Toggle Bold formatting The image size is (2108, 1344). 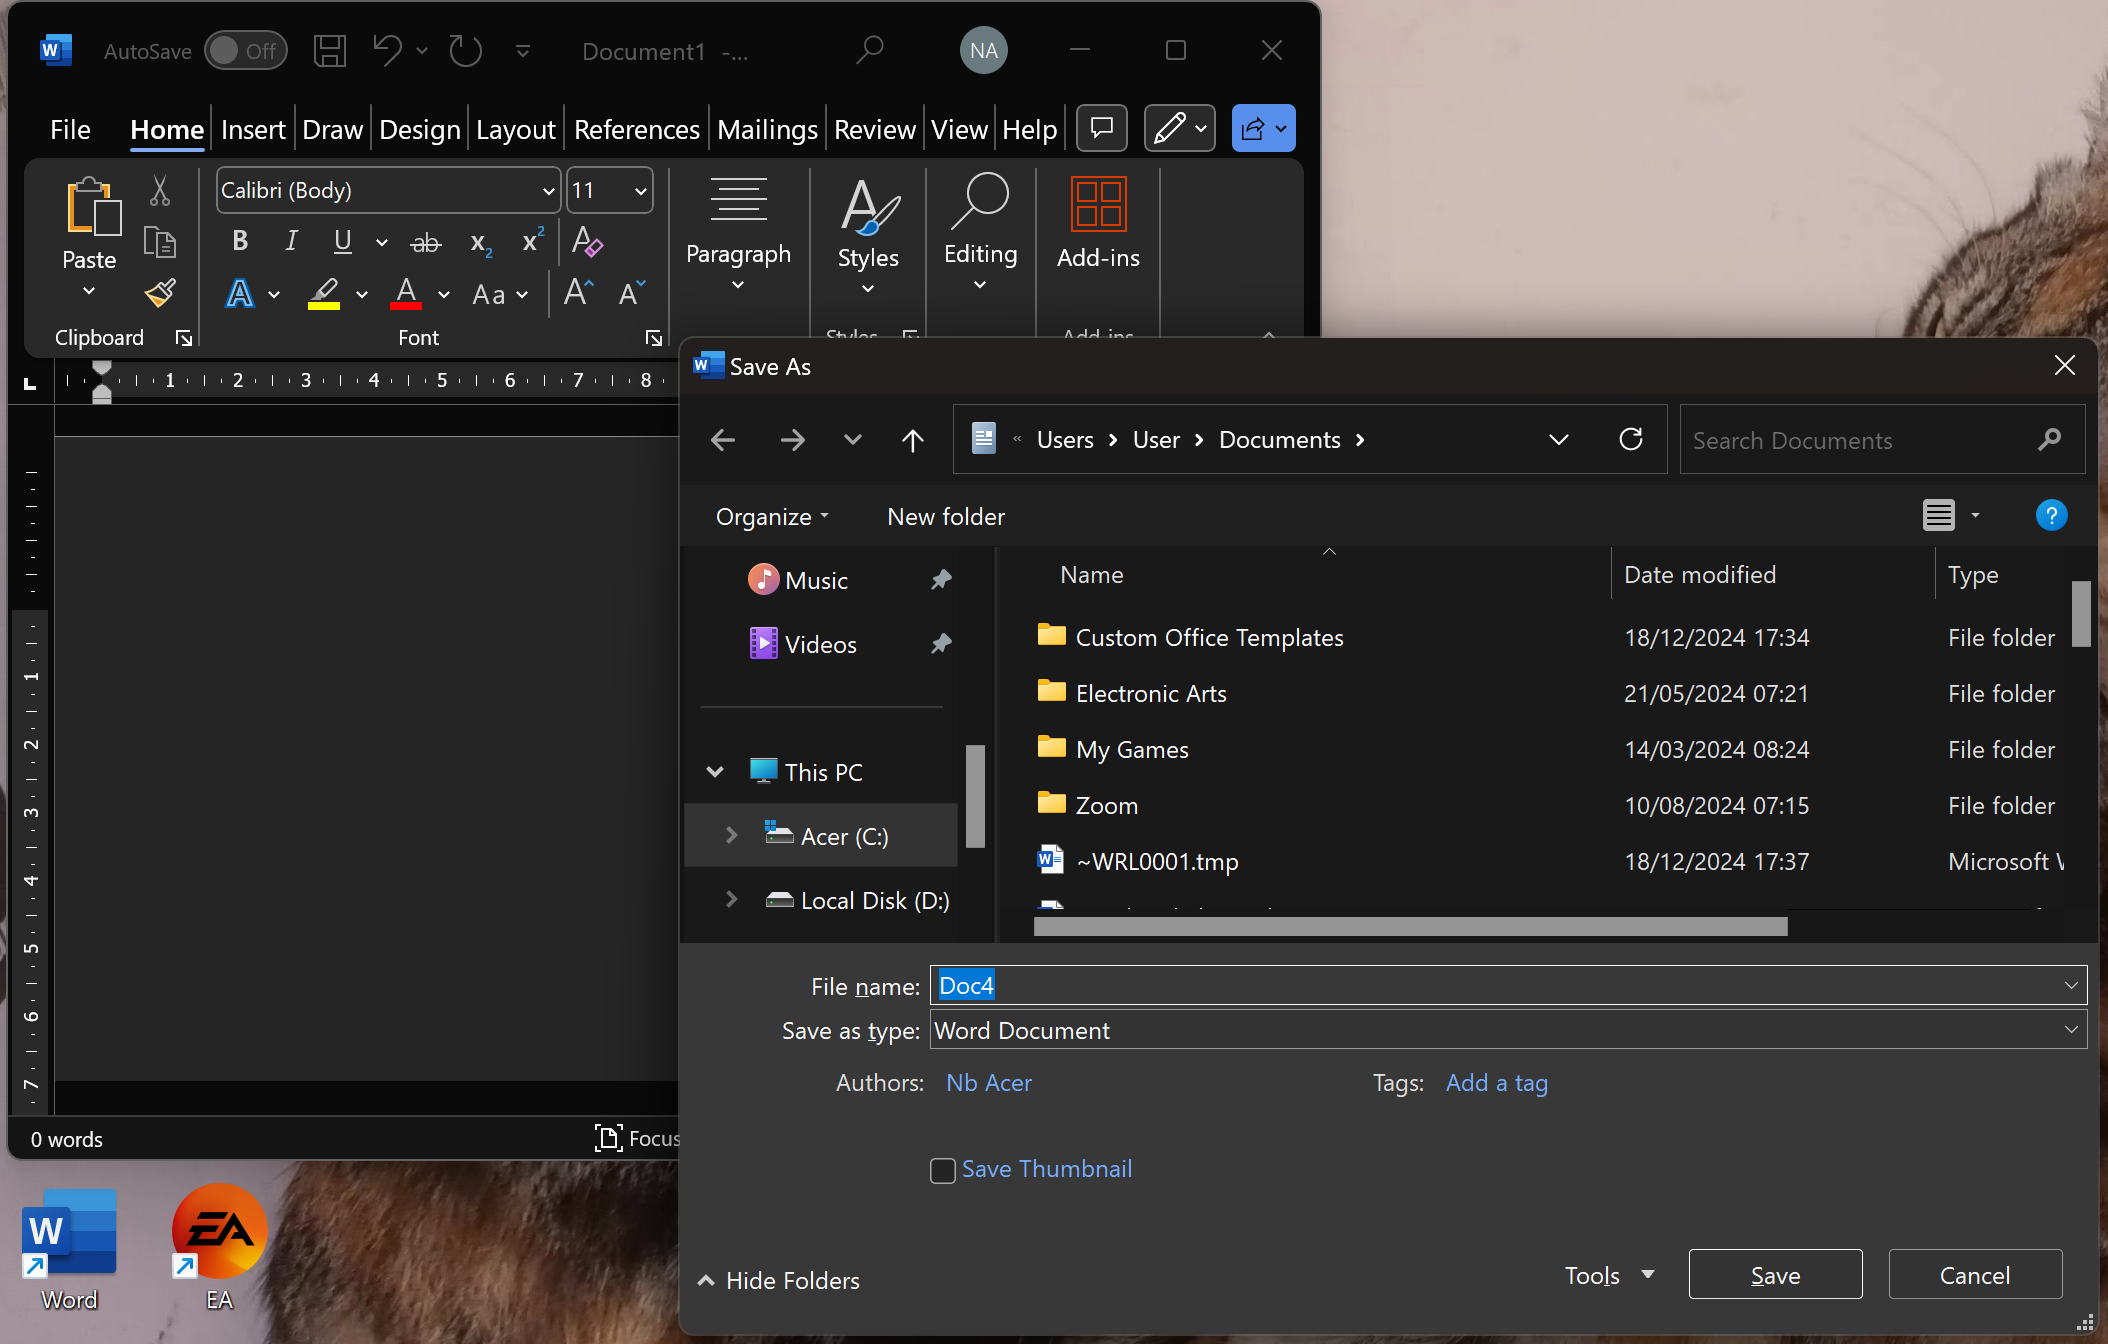pos(239,240)
